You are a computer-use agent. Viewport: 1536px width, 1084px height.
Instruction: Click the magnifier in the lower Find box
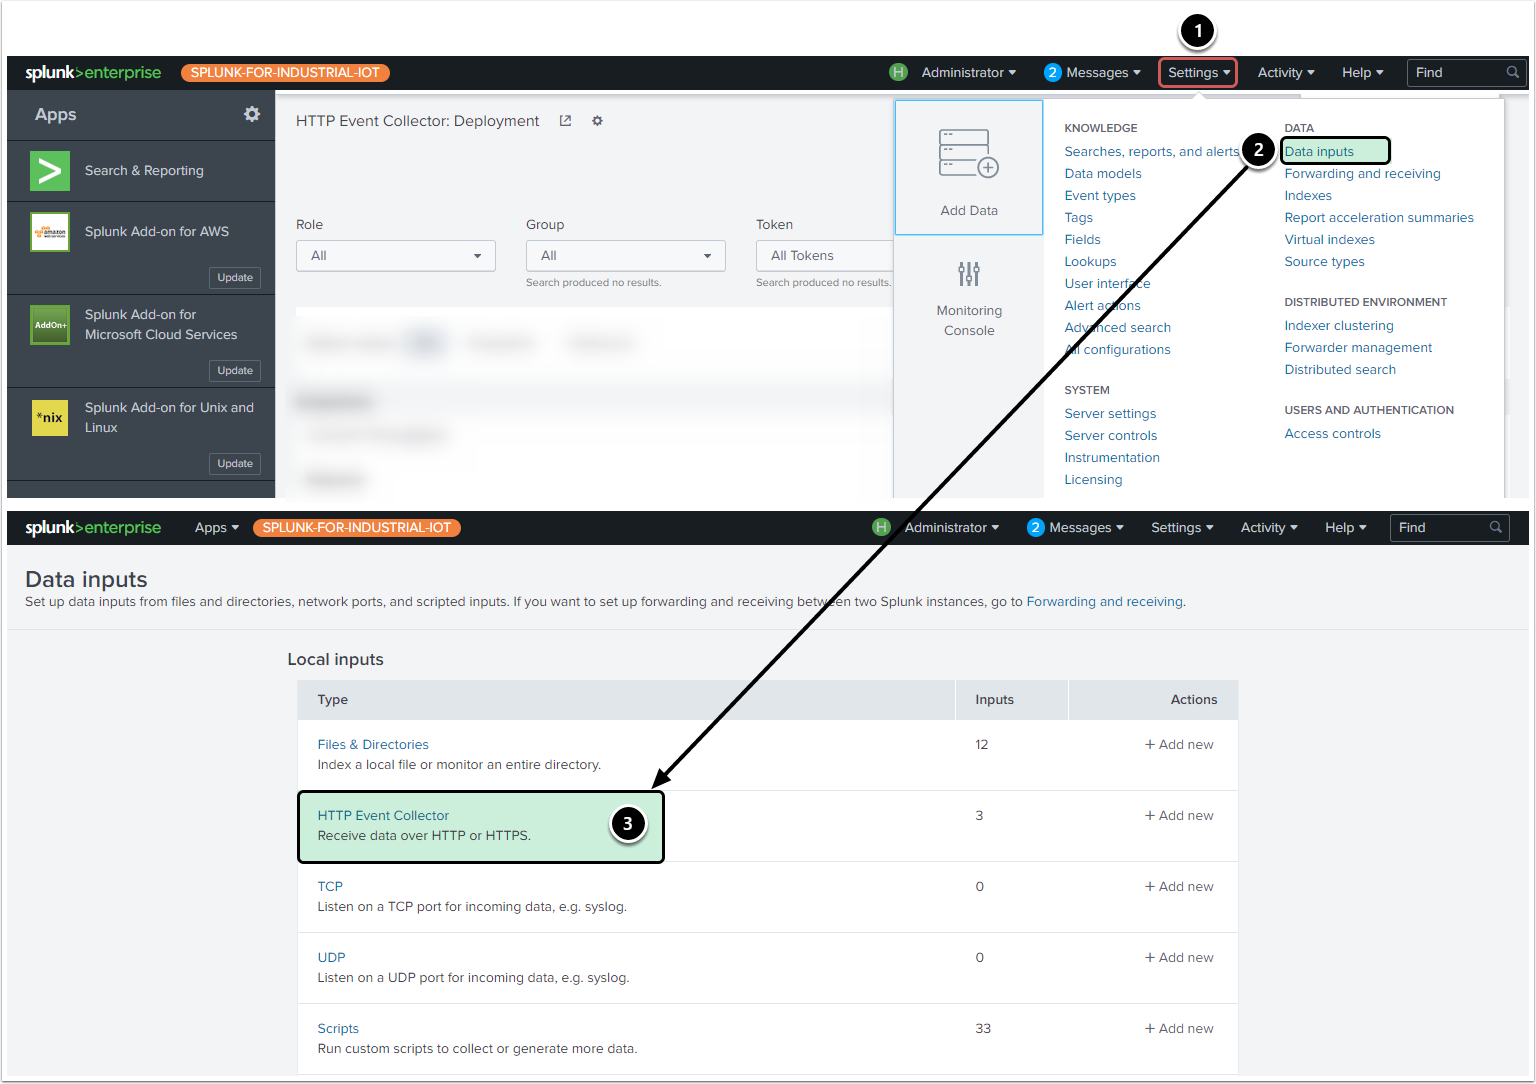point(1496,527)
